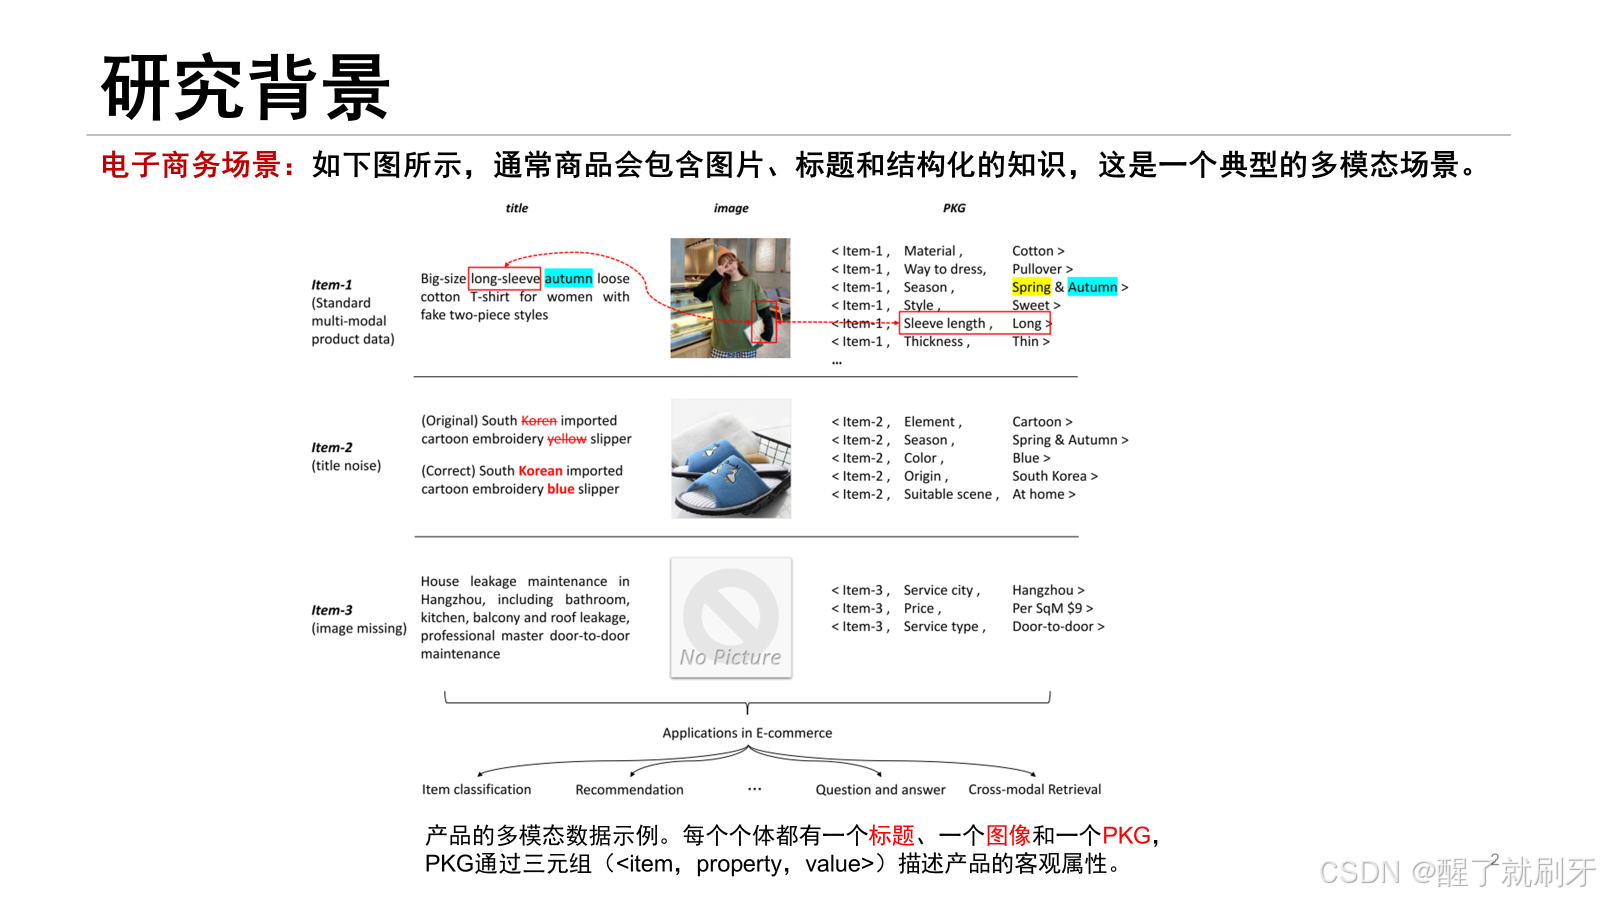This screenshot has height=900, width=1600.
Task: Click the Item-3 title starting 'House leakage maintenance'
Action: pyautogui.click(x=525, y=617)
